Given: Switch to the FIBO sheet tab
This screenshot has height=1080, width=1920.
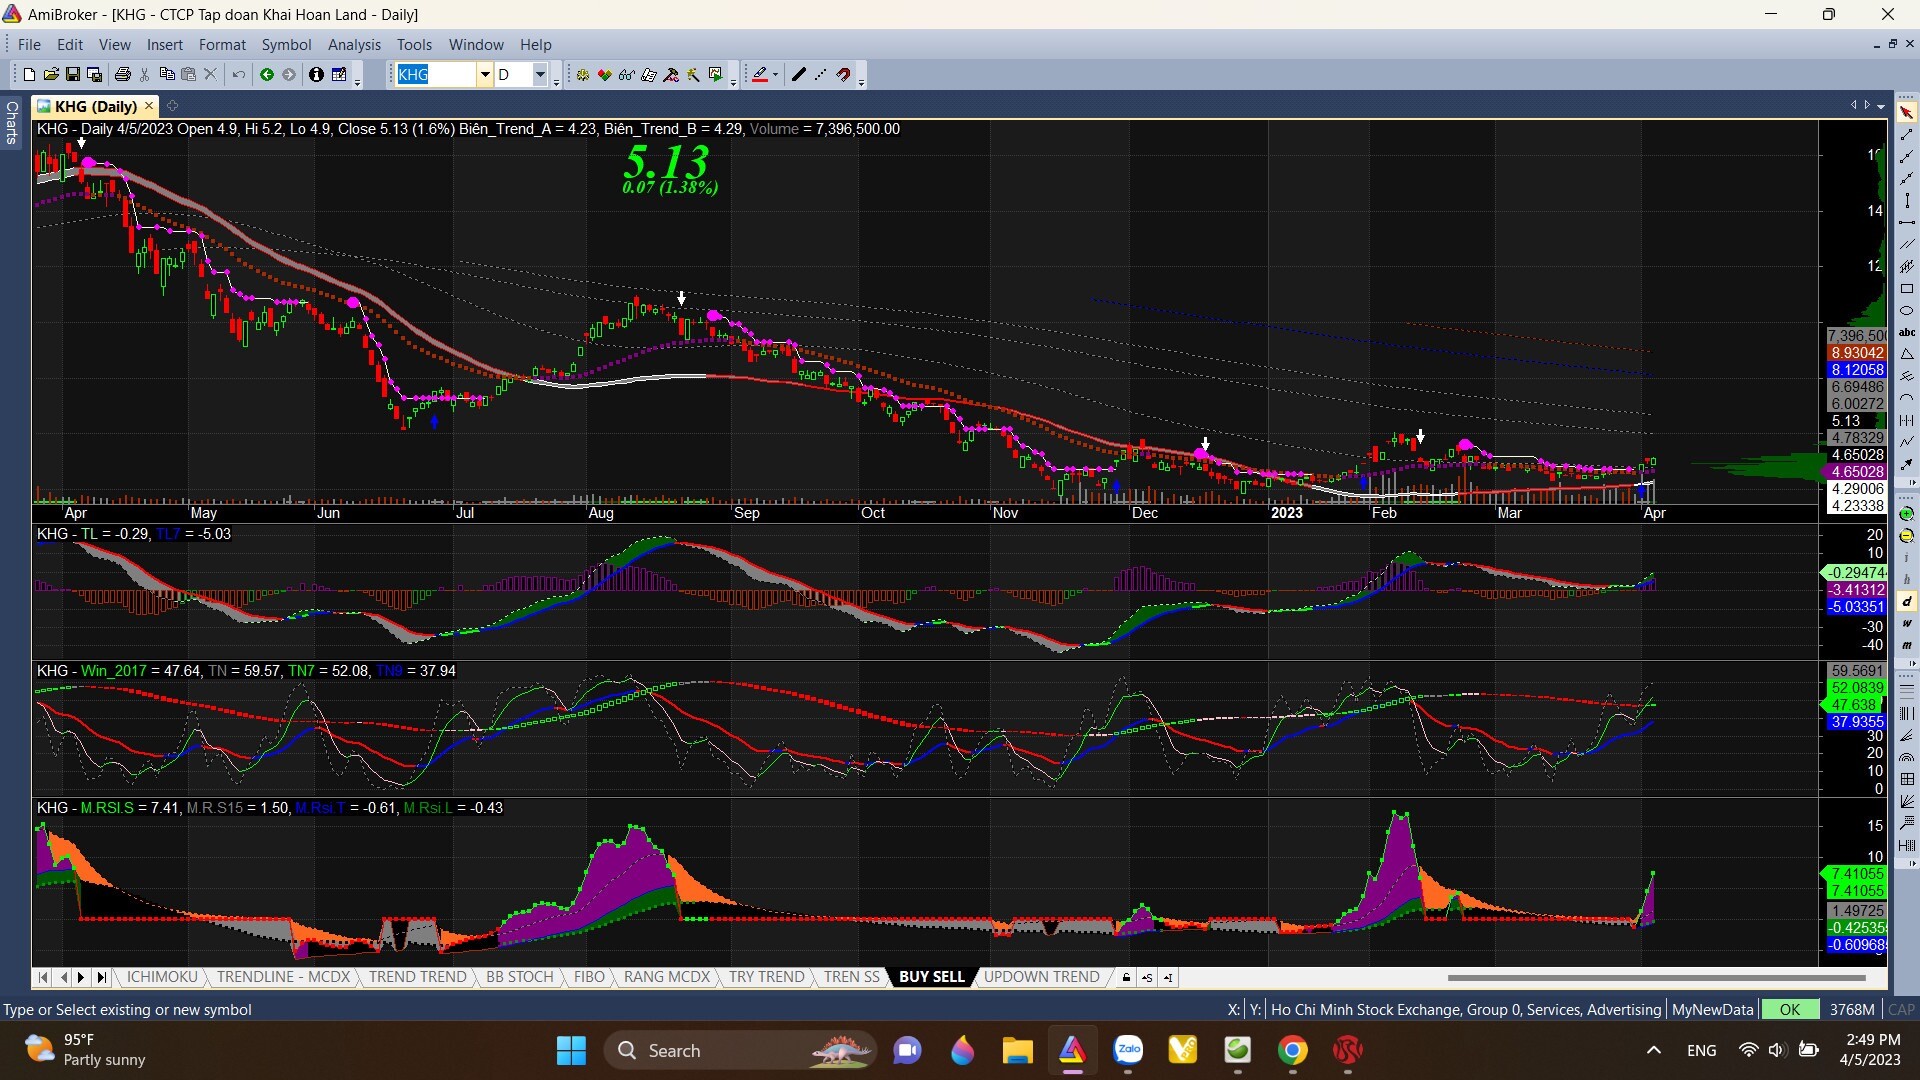Looking at the screenshot, I should (589, 977).
